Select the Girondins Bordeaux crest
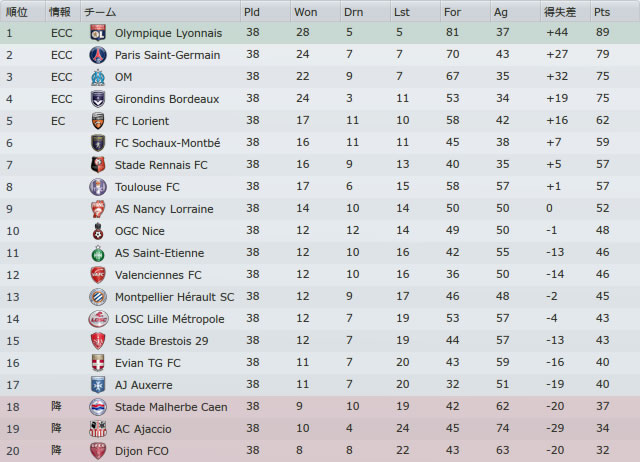The width and height of the screenshot is (640, 462). pyautogui.click(x=98, y=99)
